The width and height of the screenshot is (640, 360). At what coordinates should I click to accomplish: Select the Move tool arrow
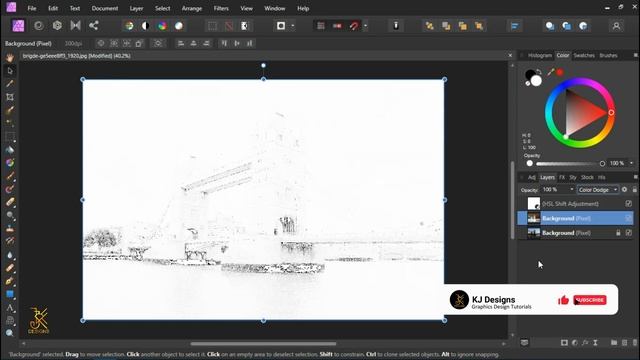coord(10,71)
